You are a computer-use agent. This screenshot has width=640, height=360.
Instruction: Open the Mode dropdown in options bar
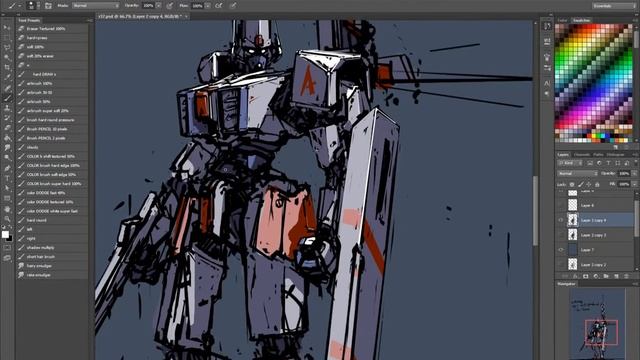[x=96, y=6]
